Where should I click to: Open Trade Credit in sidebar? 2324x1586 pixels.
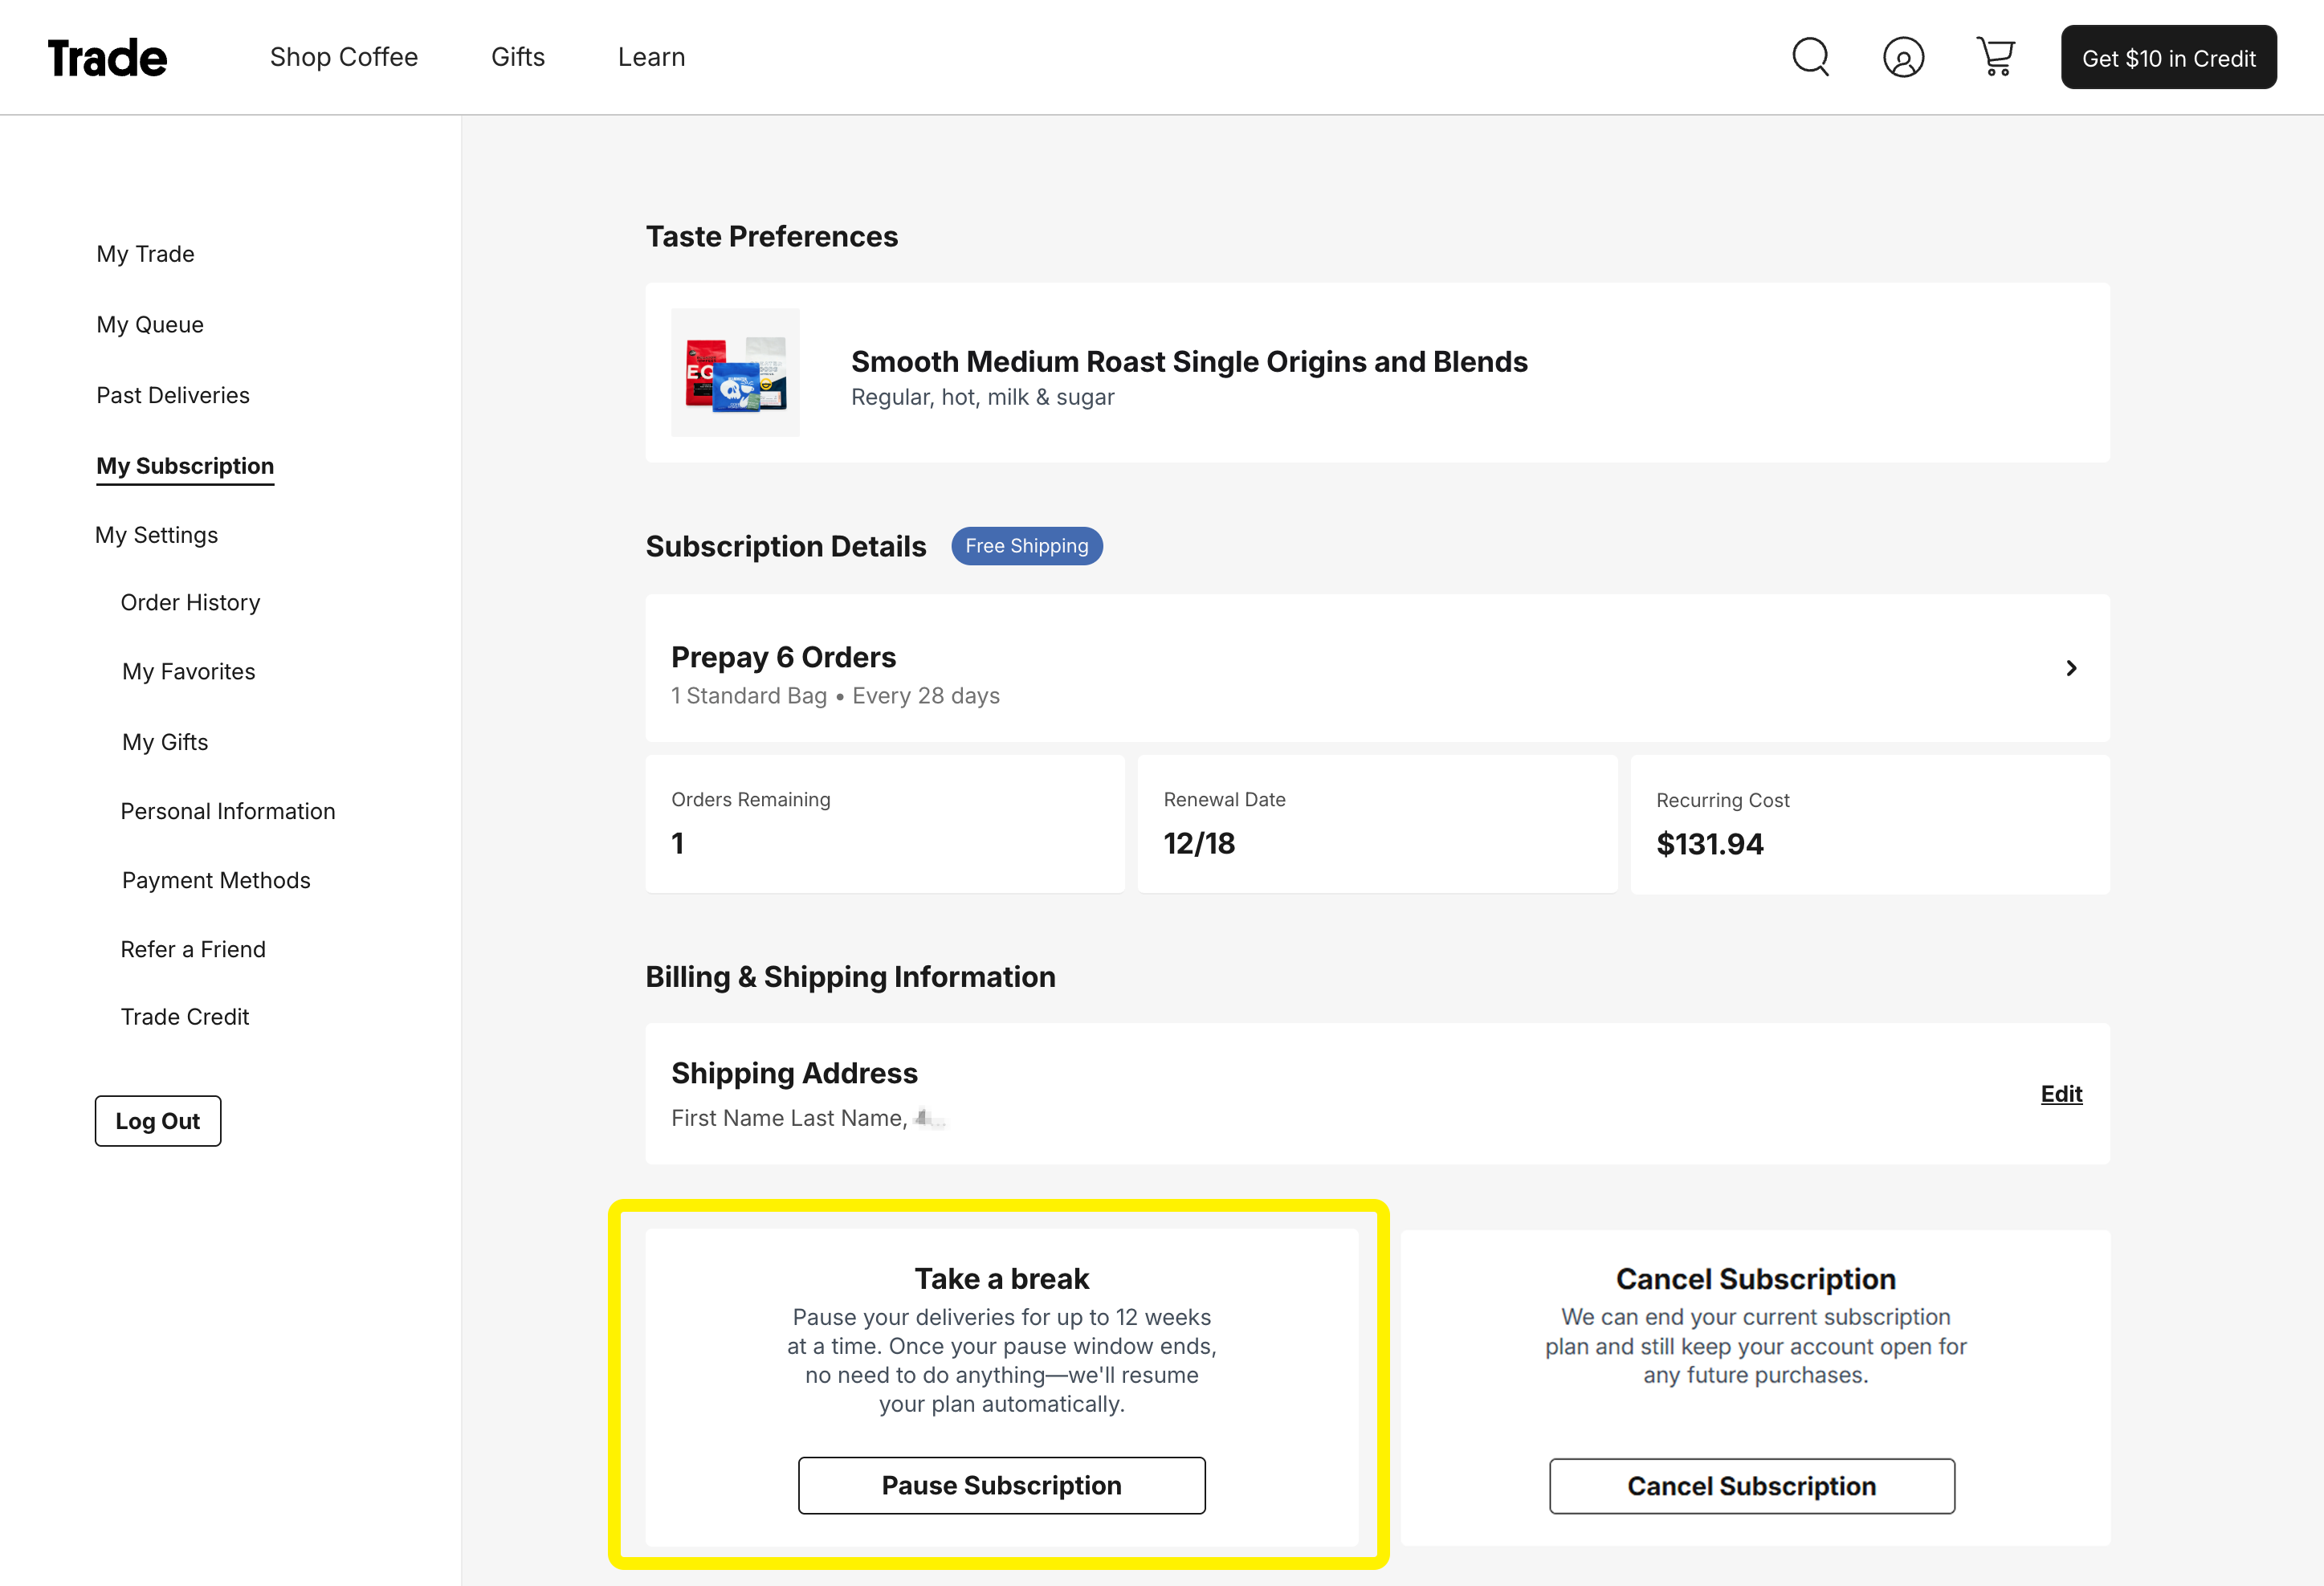pyautogui.click(x=185, y=1017)
